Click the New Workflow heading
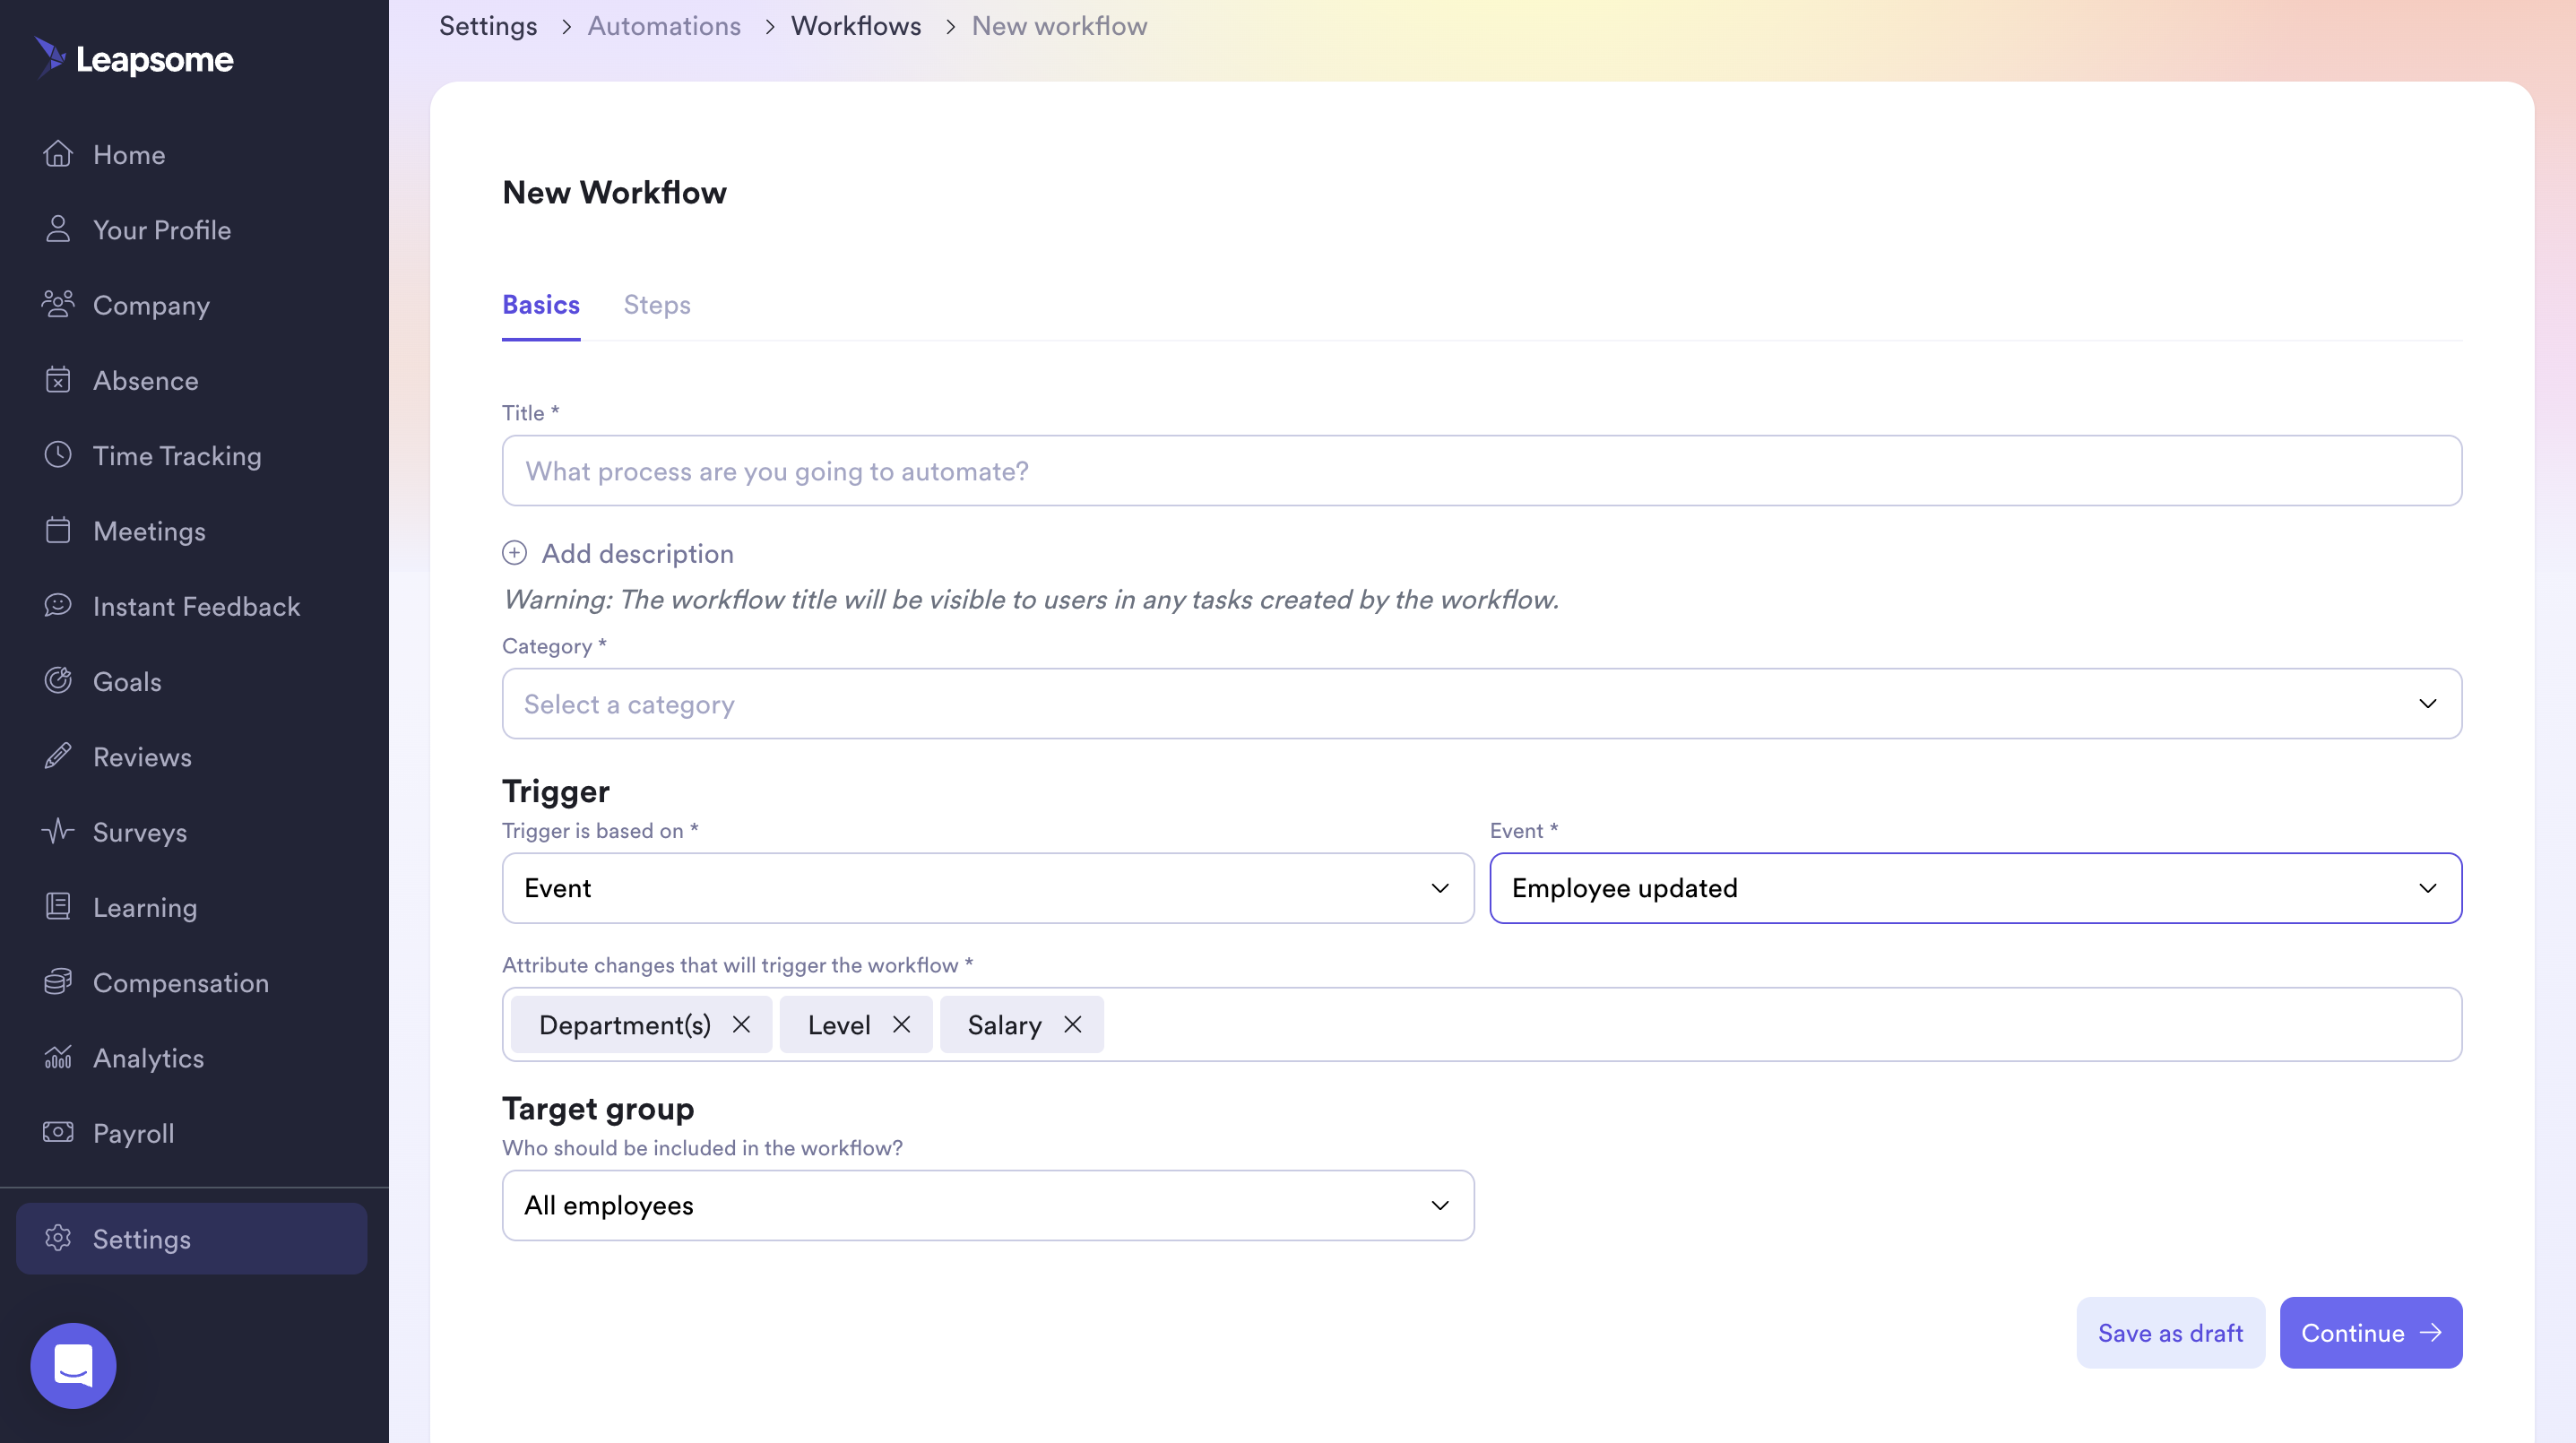This screenshot has height=1443, width=2576. coord(614,192)
